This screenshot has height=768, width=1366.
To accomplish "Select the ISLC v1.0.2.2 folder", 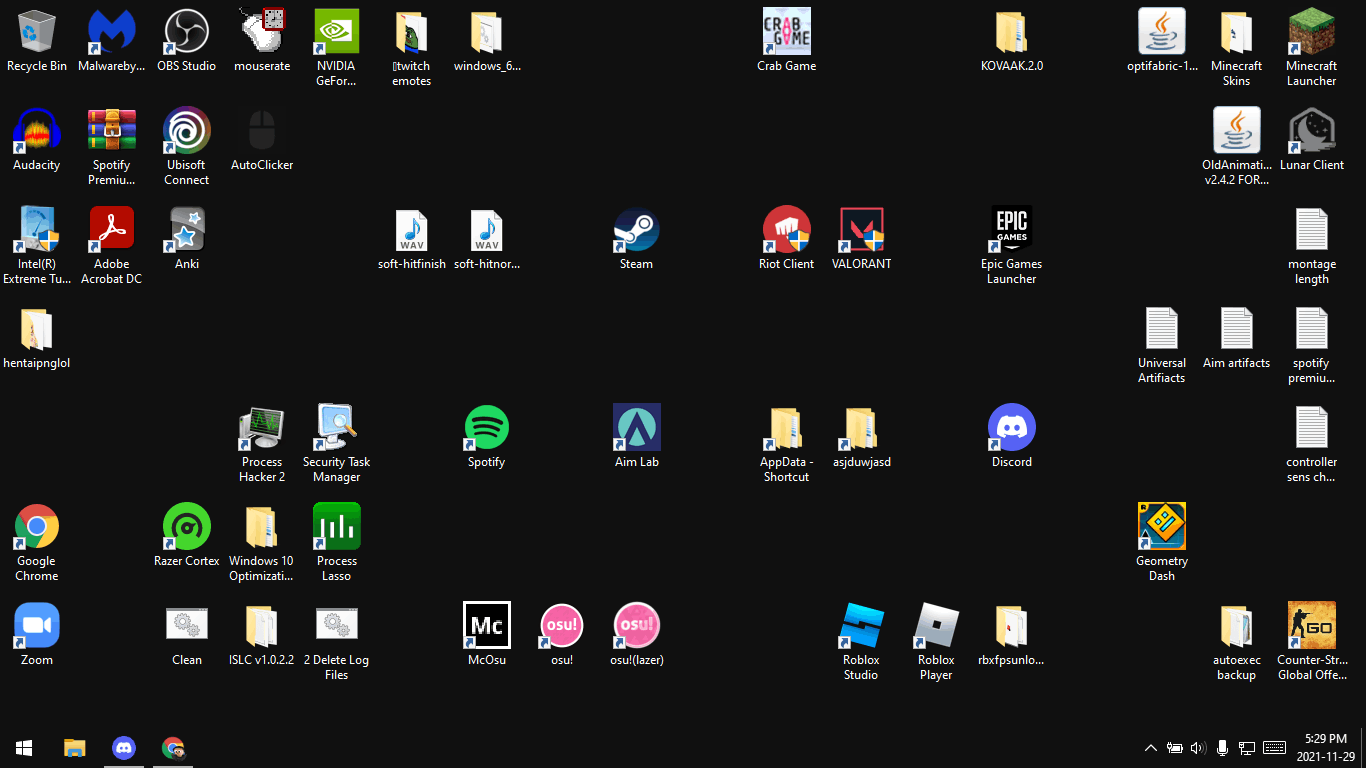I will [262, 626].
